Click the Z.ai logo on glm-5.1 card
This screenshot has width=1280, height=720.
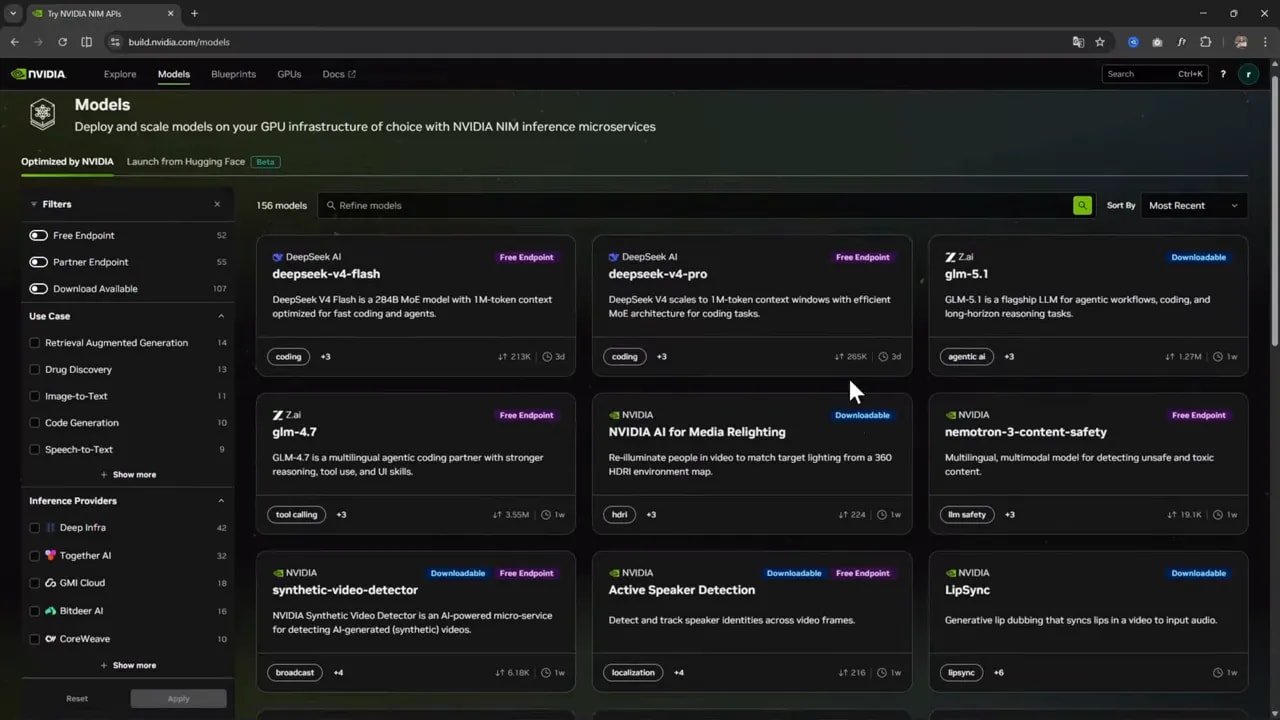950,257
